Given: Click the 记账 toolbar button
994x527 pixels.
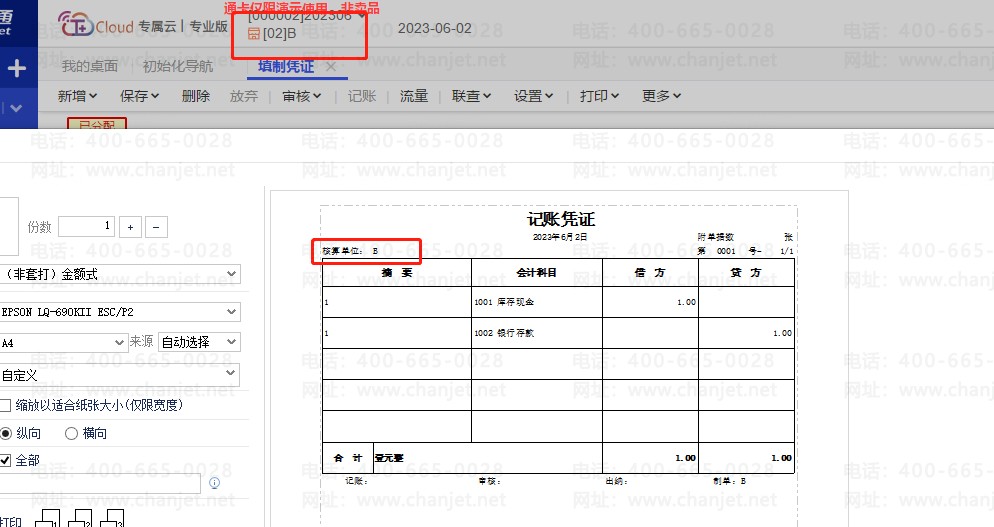Looking at the screenshot, I should (x=361, y=96).
